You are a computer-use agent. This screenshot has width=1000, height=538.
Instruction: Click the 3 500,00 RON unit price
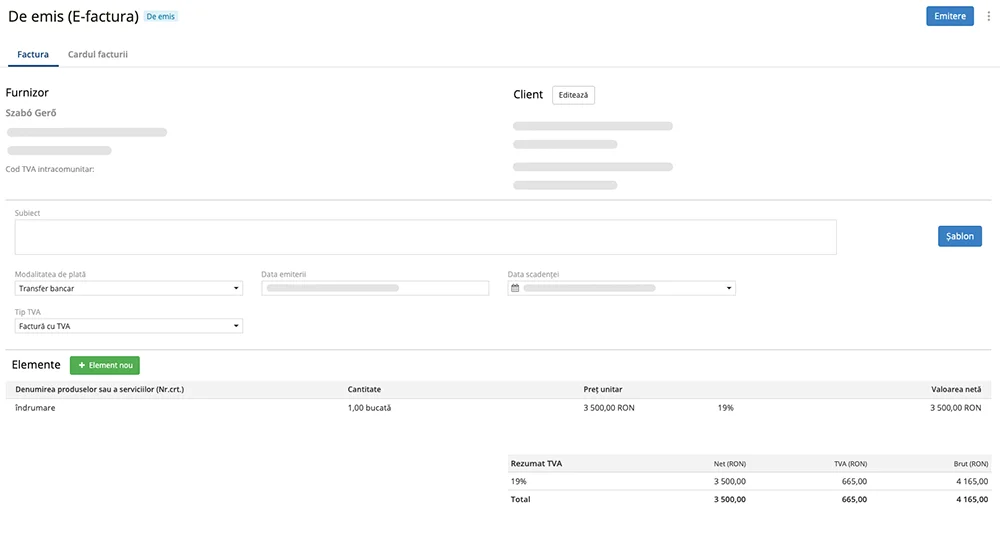point(609,408)
